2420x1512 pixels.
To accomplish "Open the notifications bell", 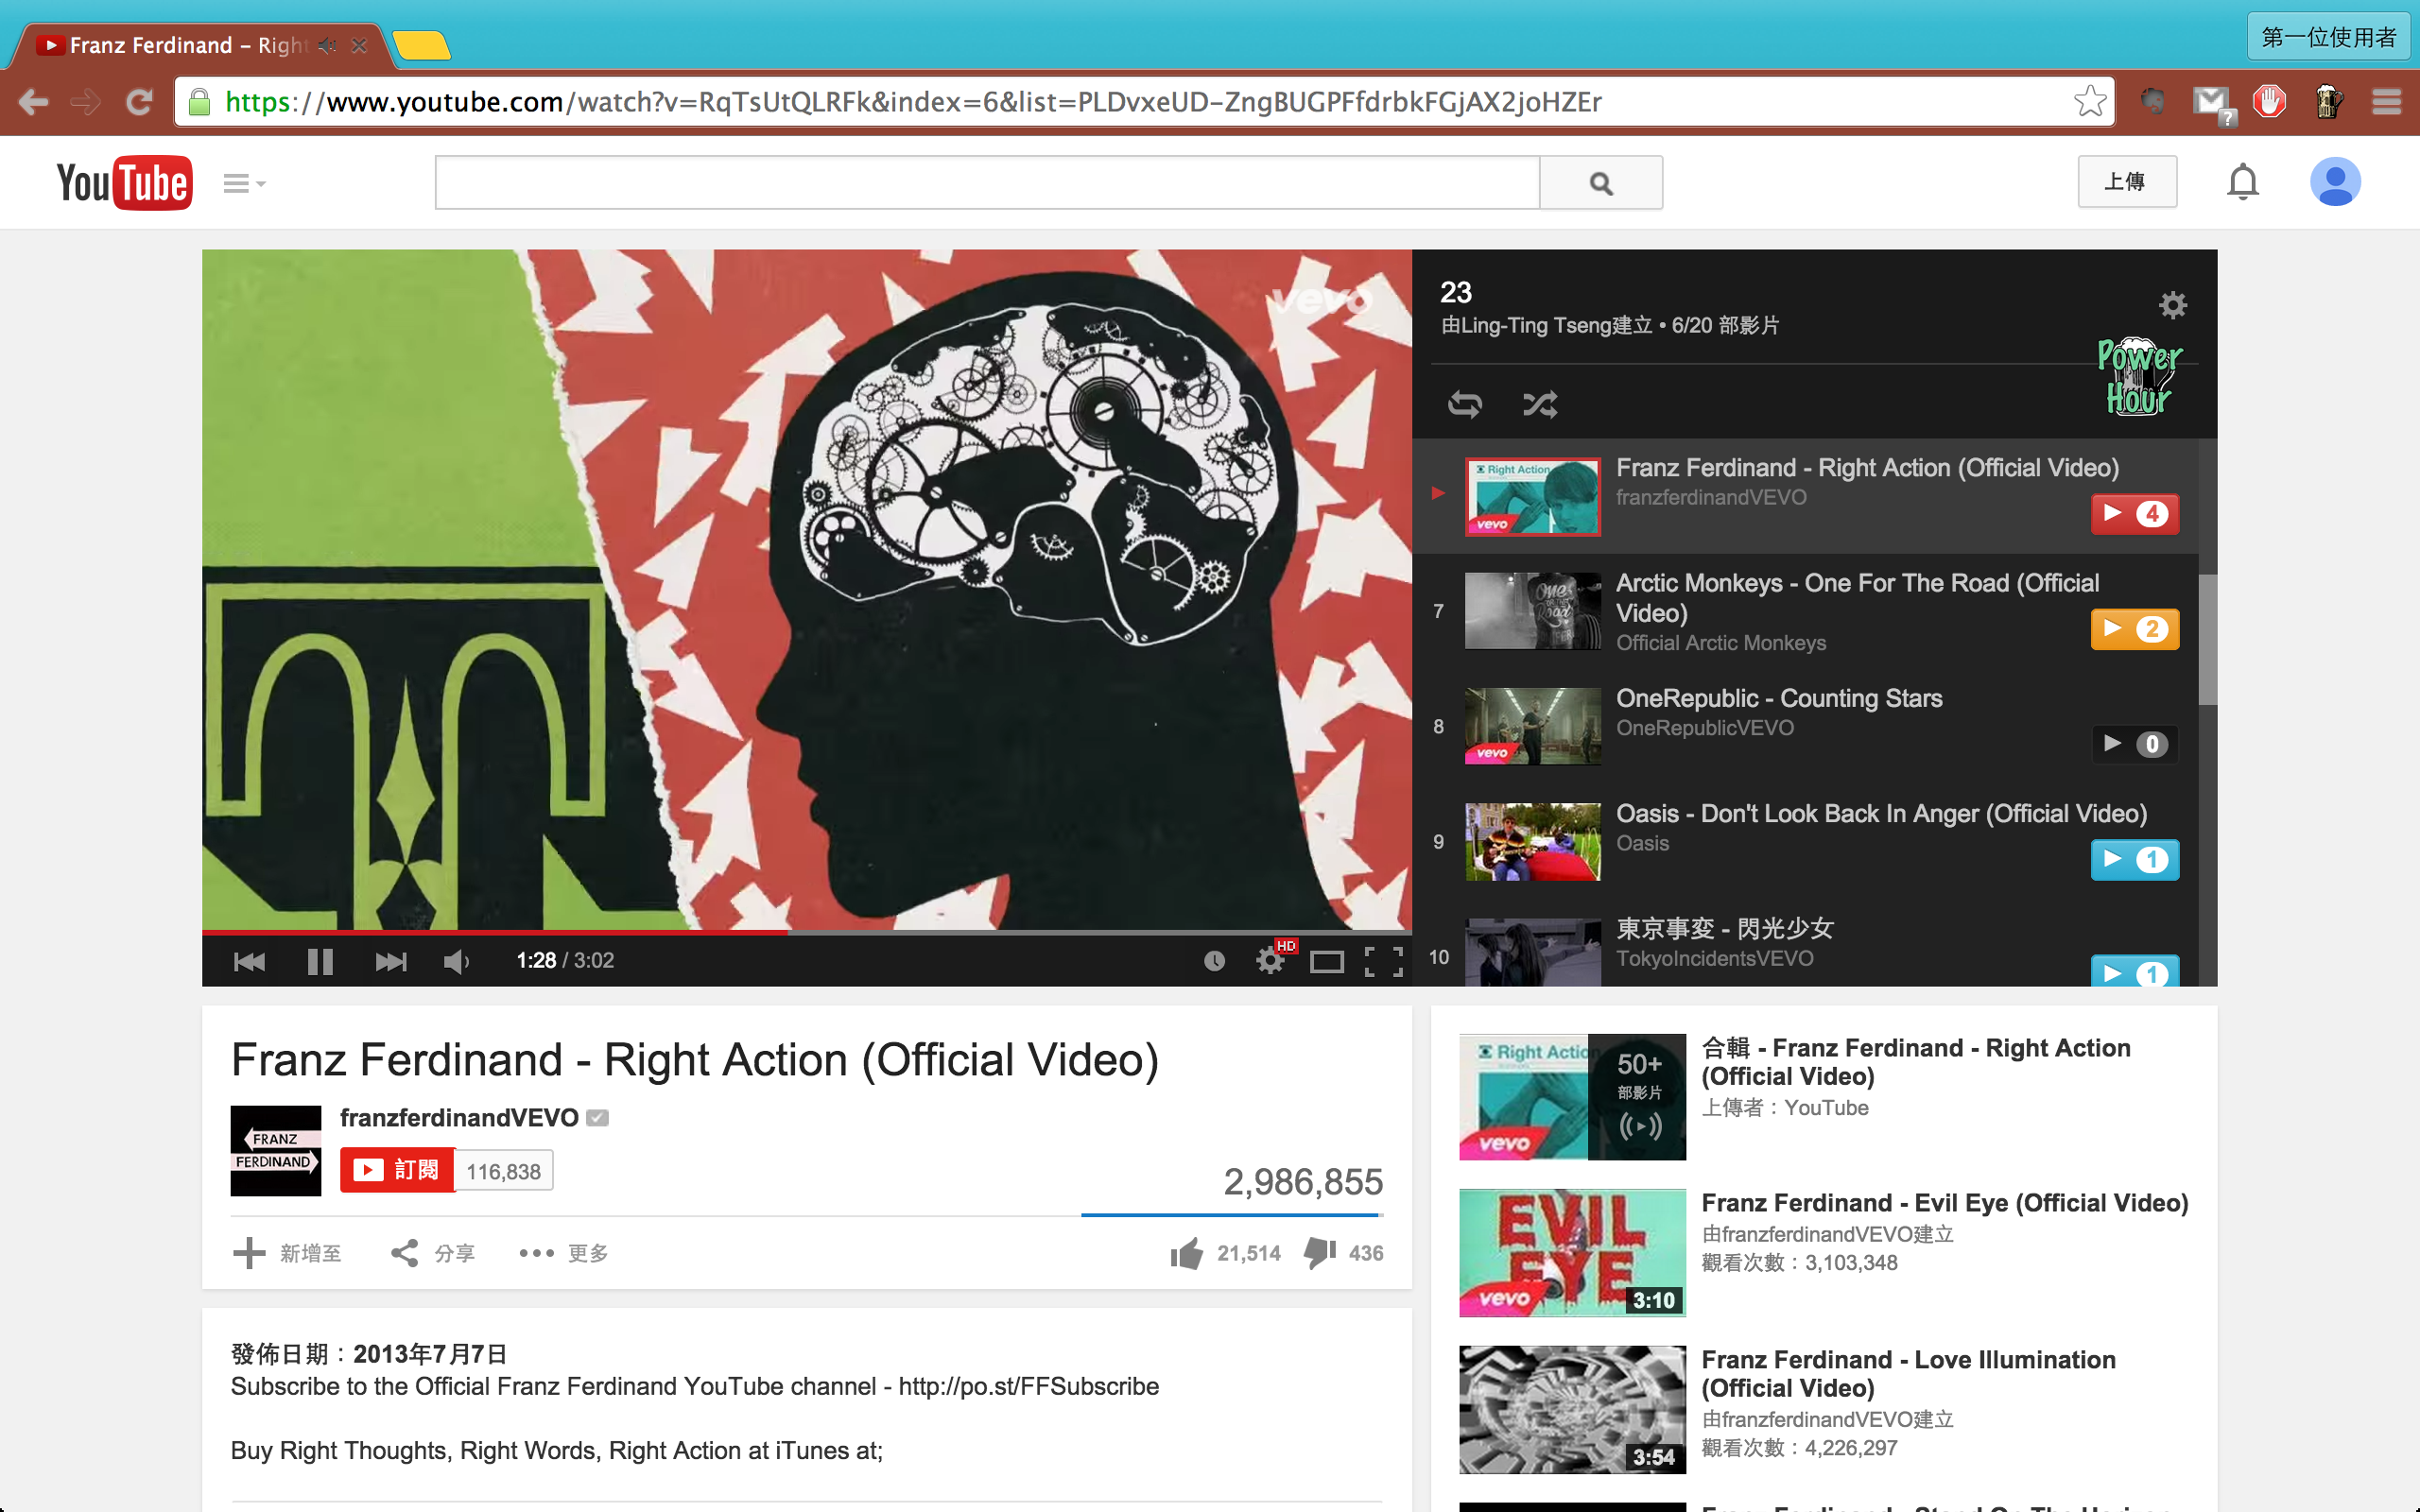I will 2242,182.
